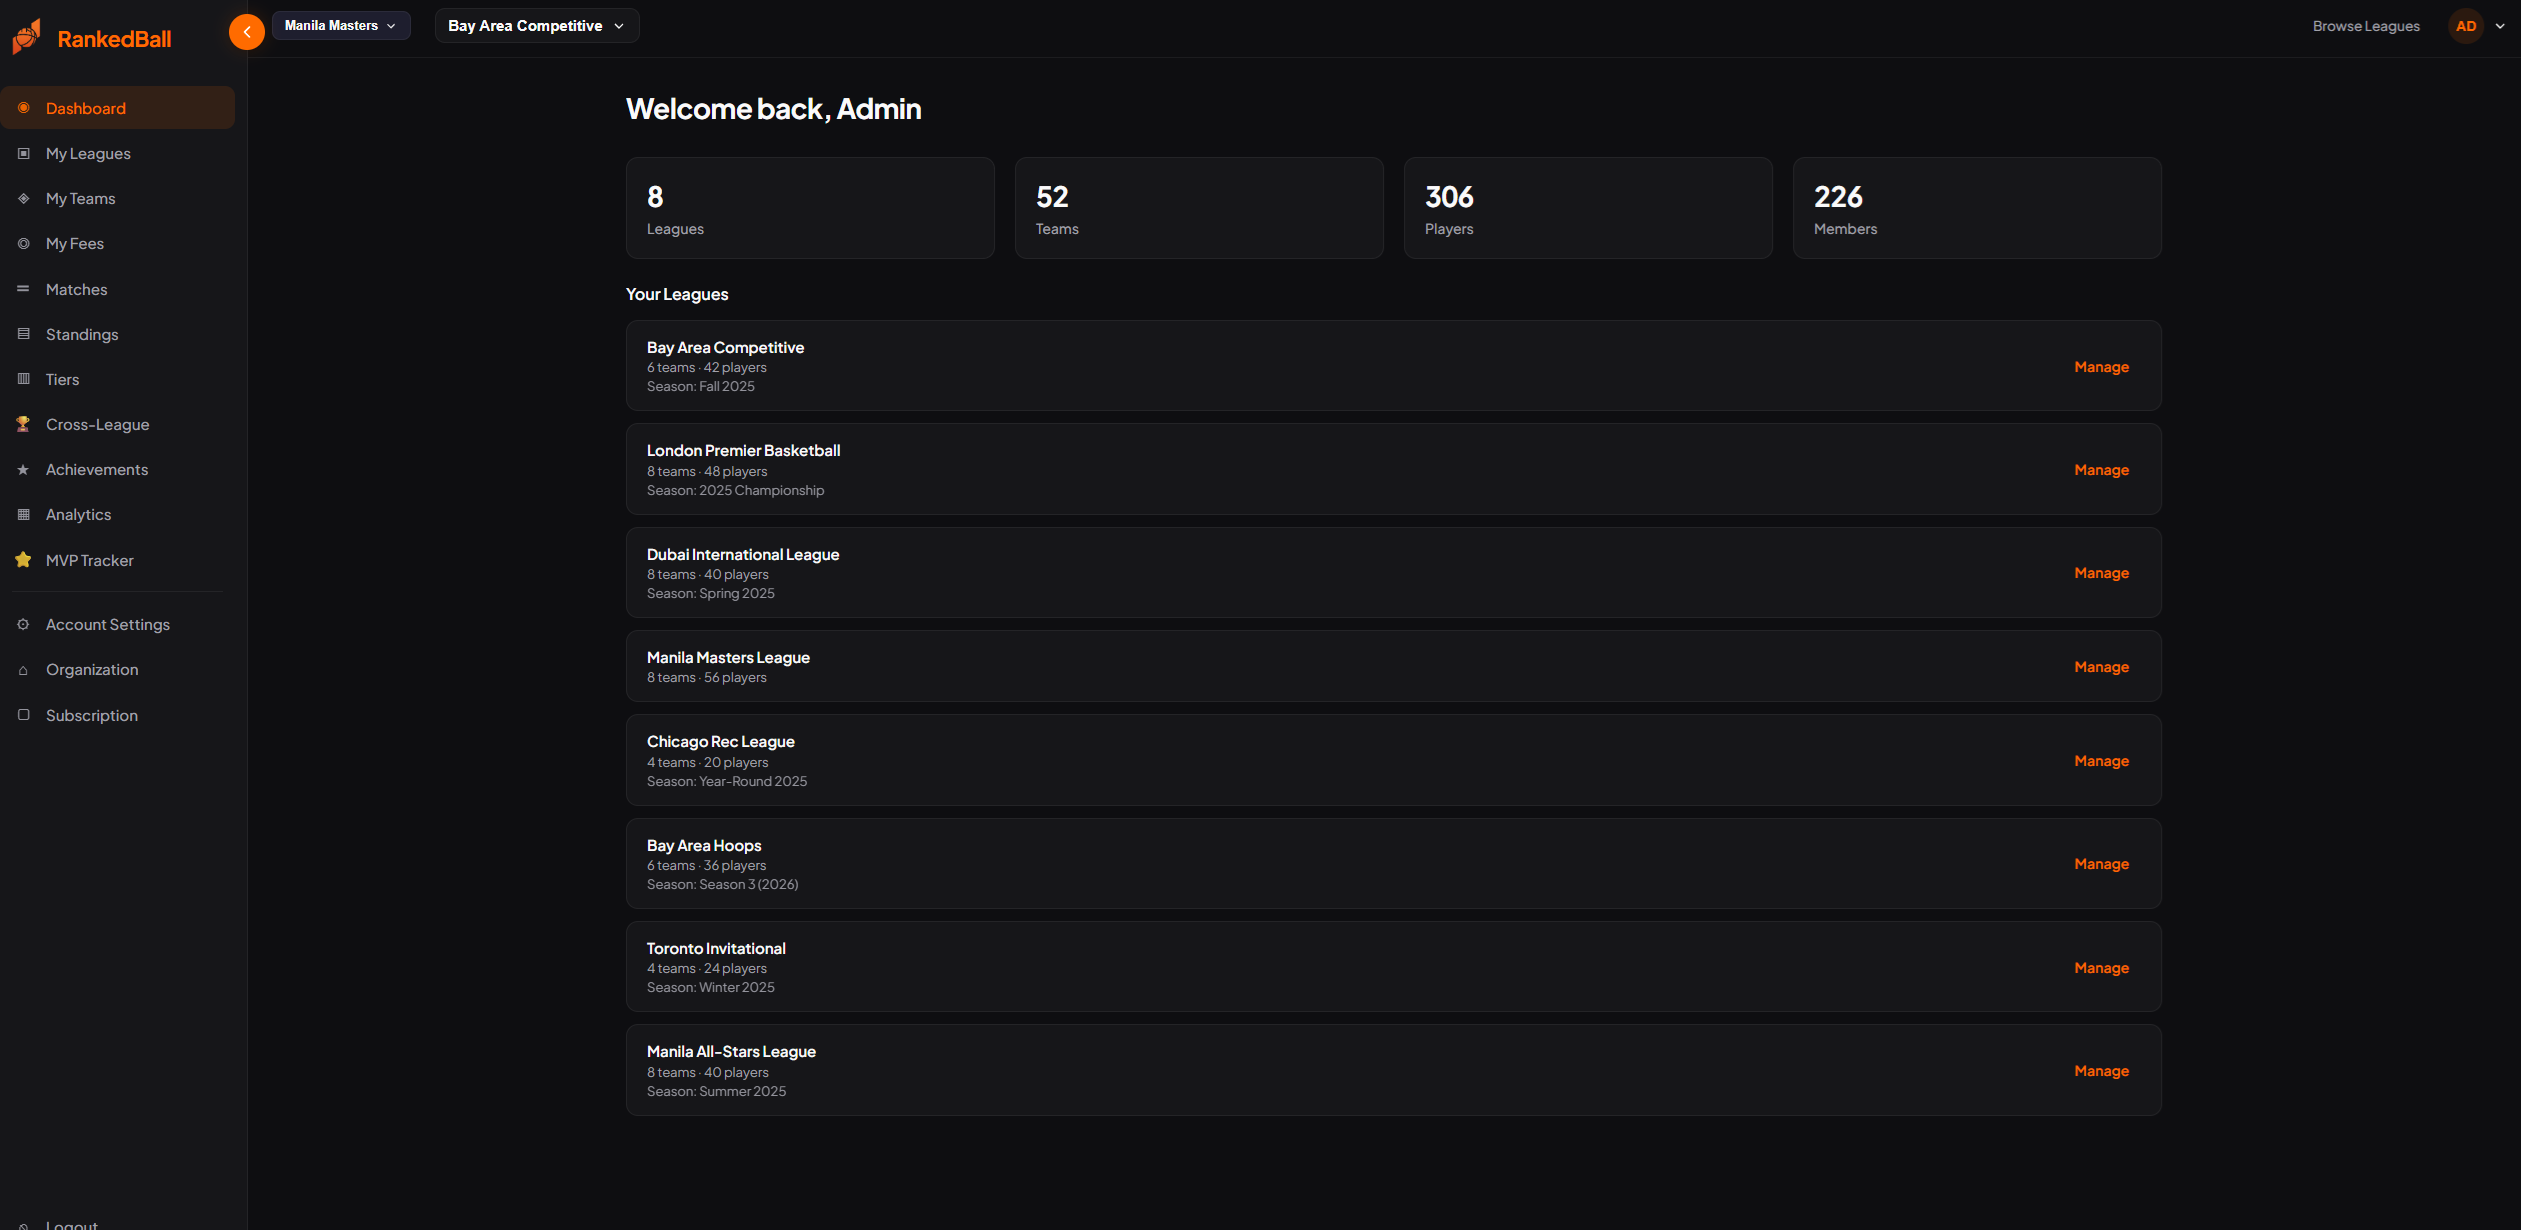Manage the Toronto Invitational league
Viewport: 2521px width, 1230px height.
tap(2100, 968)
